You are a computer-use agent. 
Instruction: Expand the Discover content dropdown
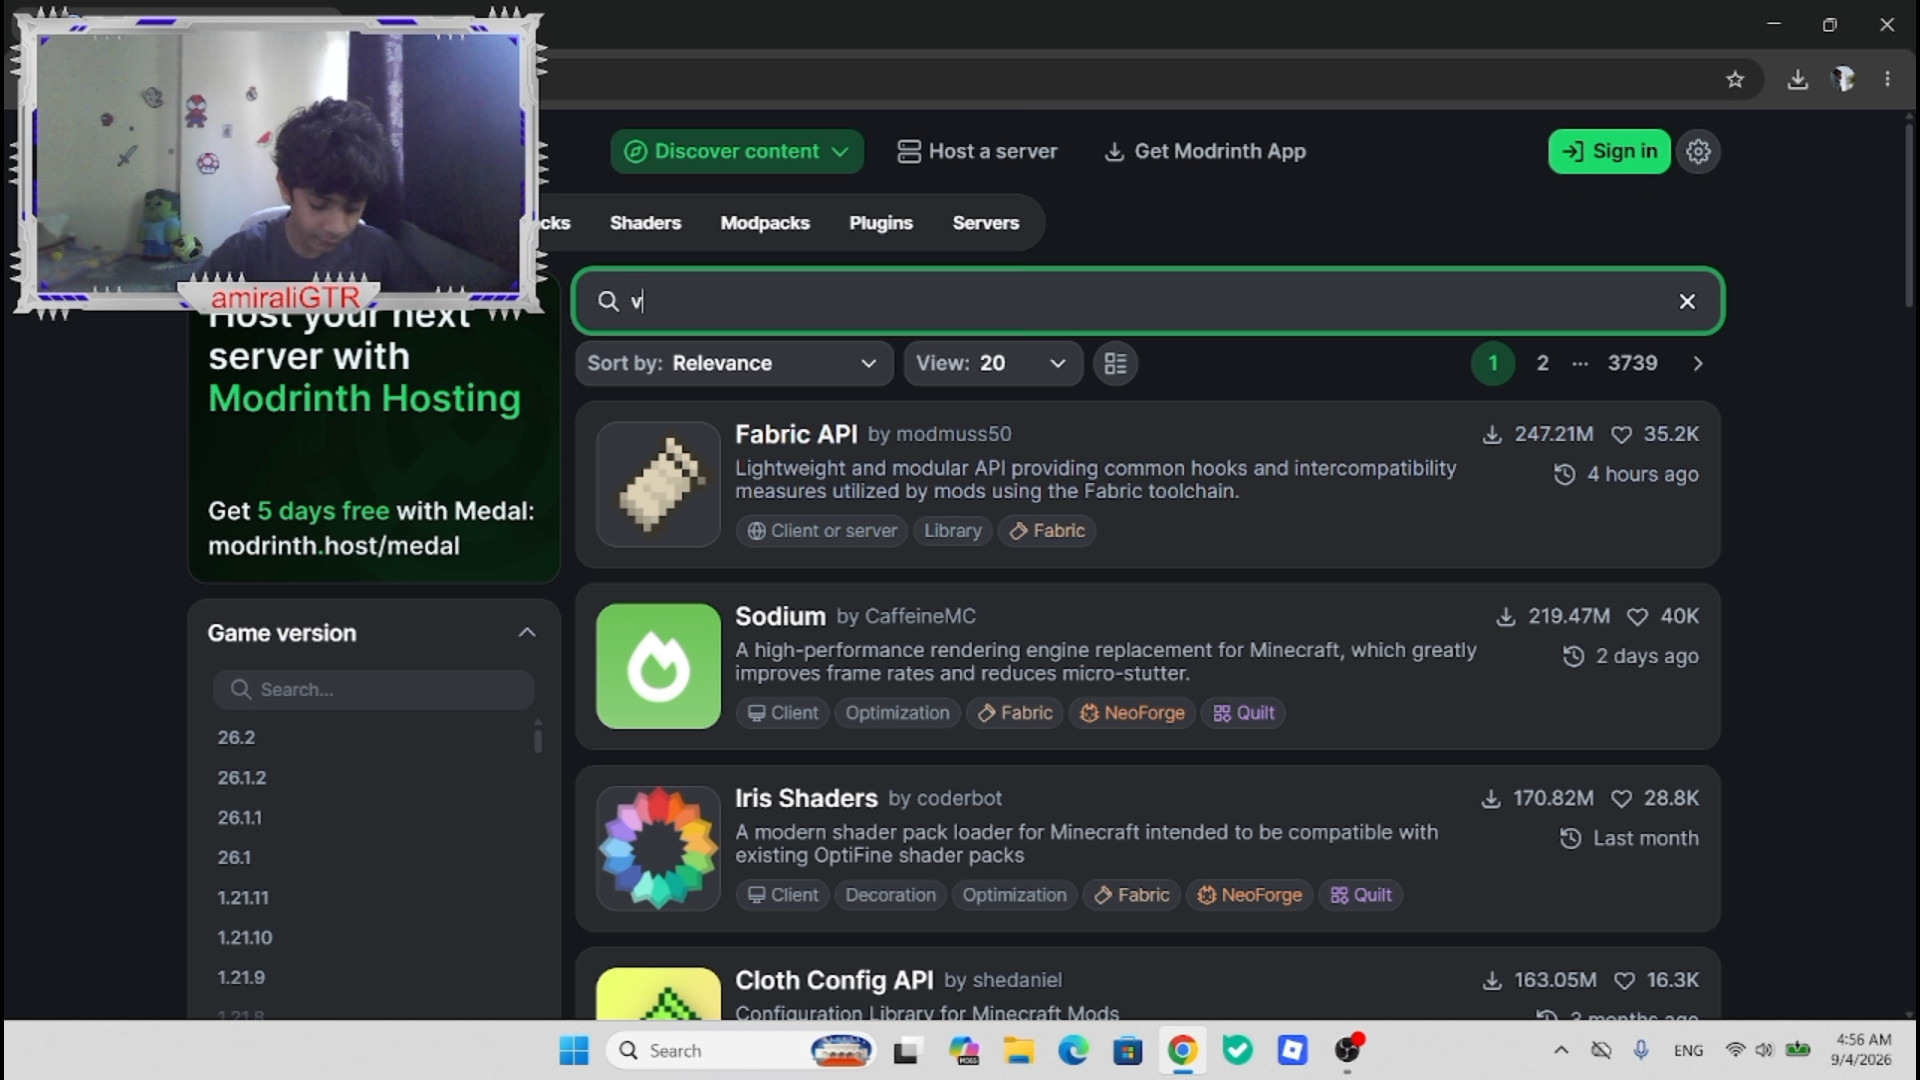tap(737, 151)
